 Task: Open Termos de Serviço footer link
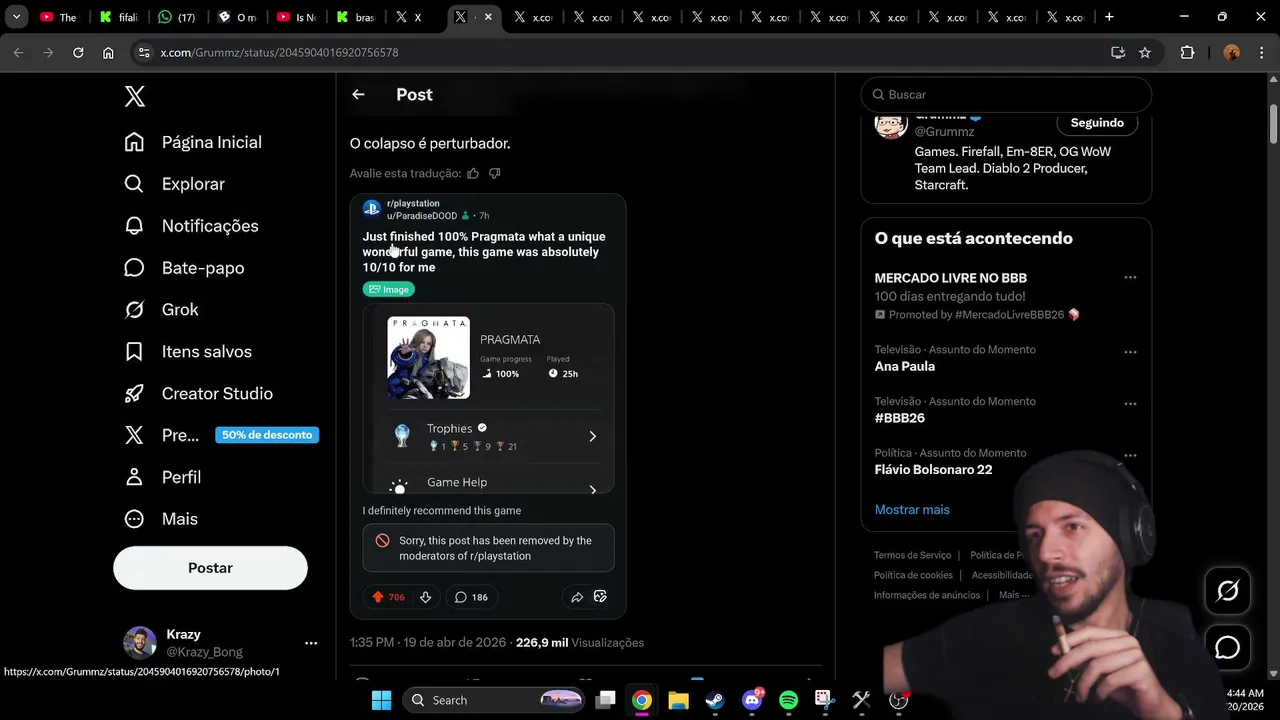912,555
